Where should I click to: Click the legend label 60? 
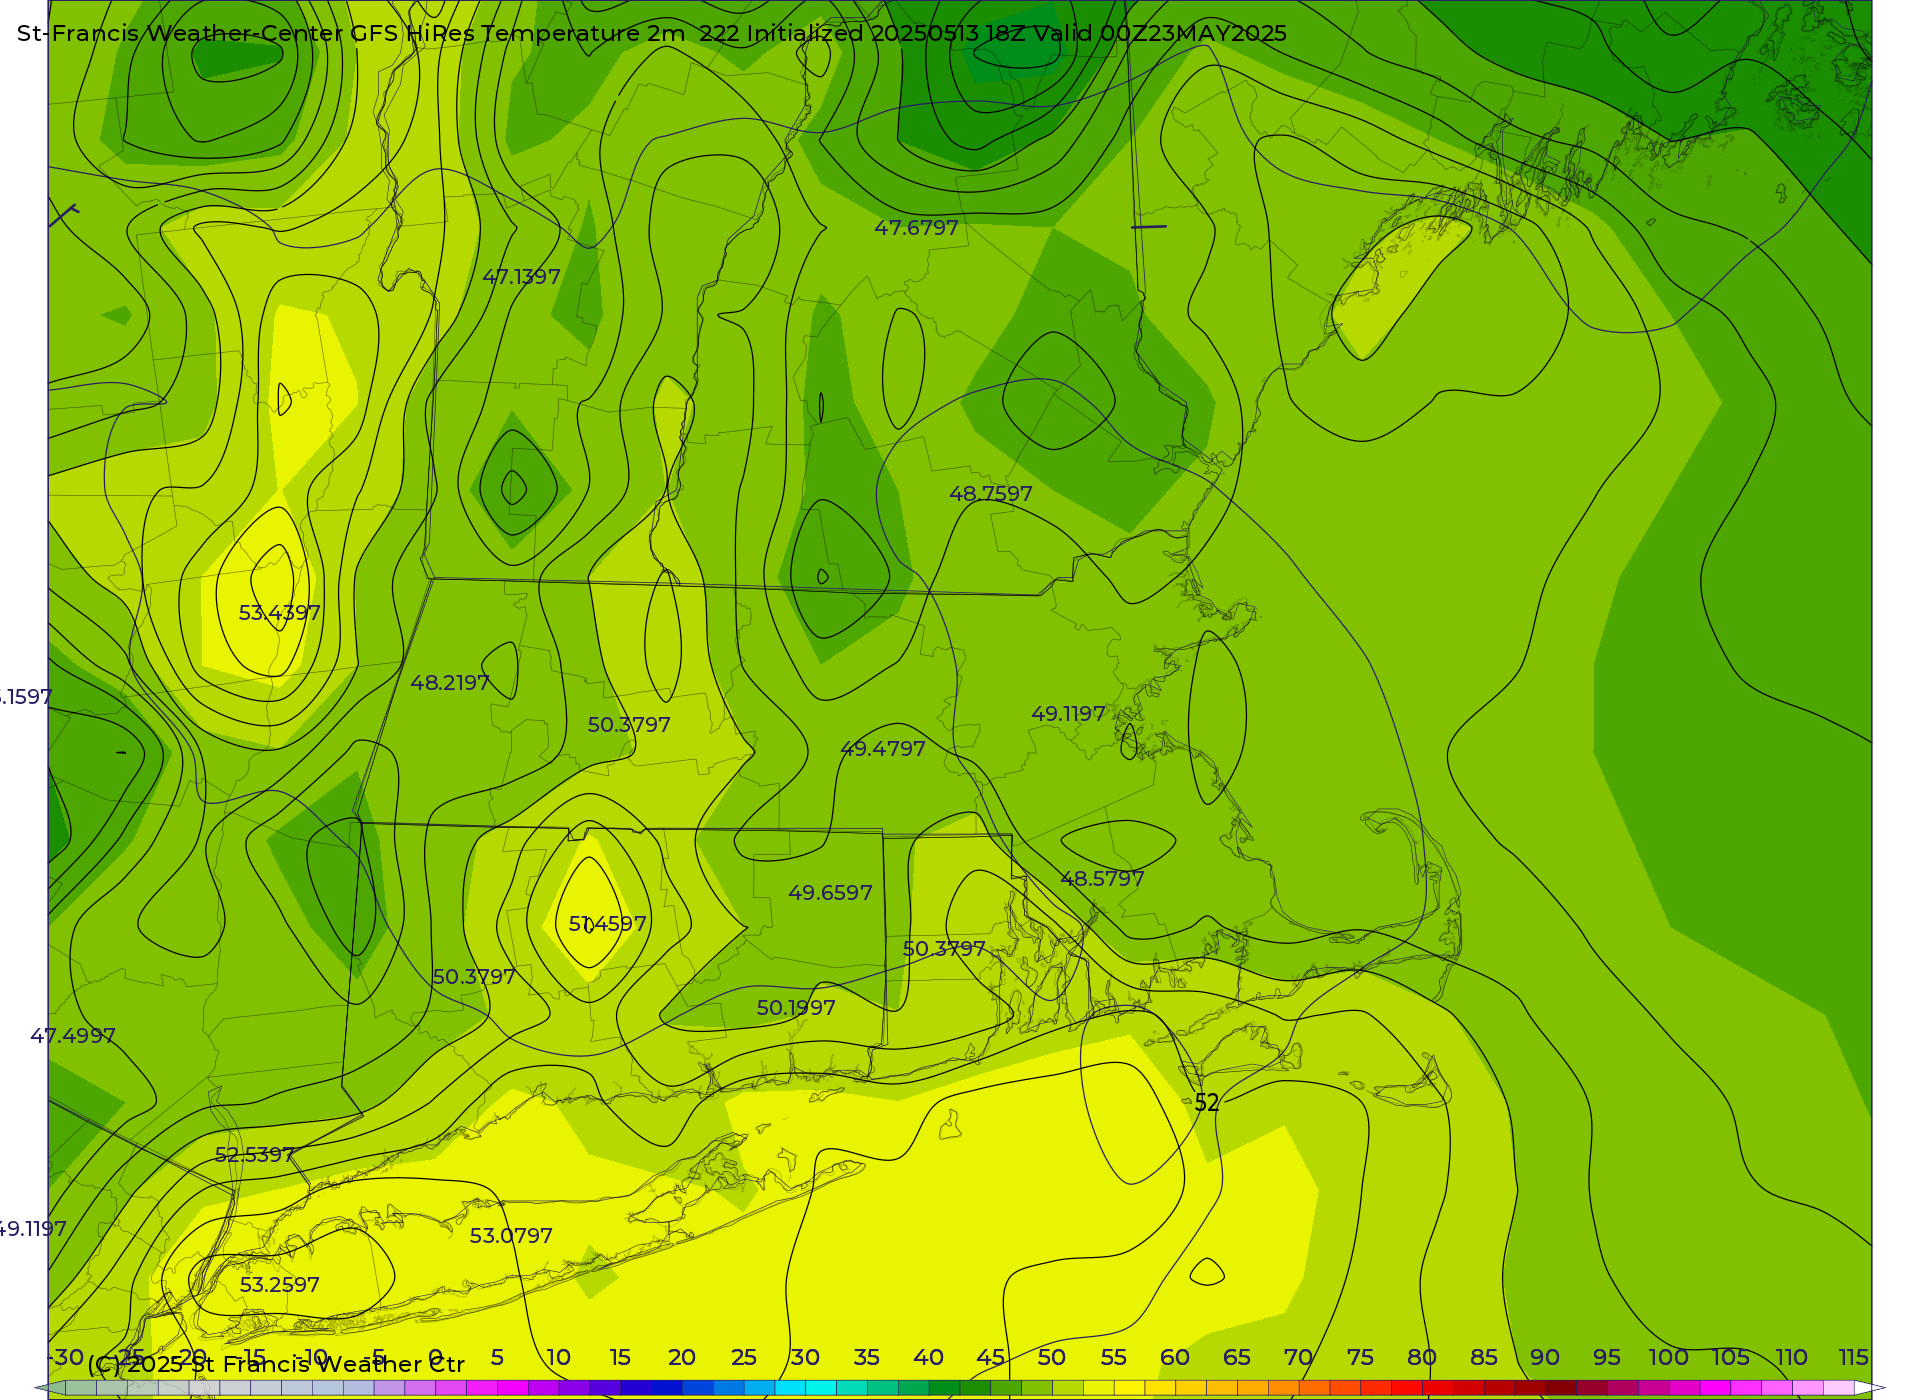pos(1175,1358)
